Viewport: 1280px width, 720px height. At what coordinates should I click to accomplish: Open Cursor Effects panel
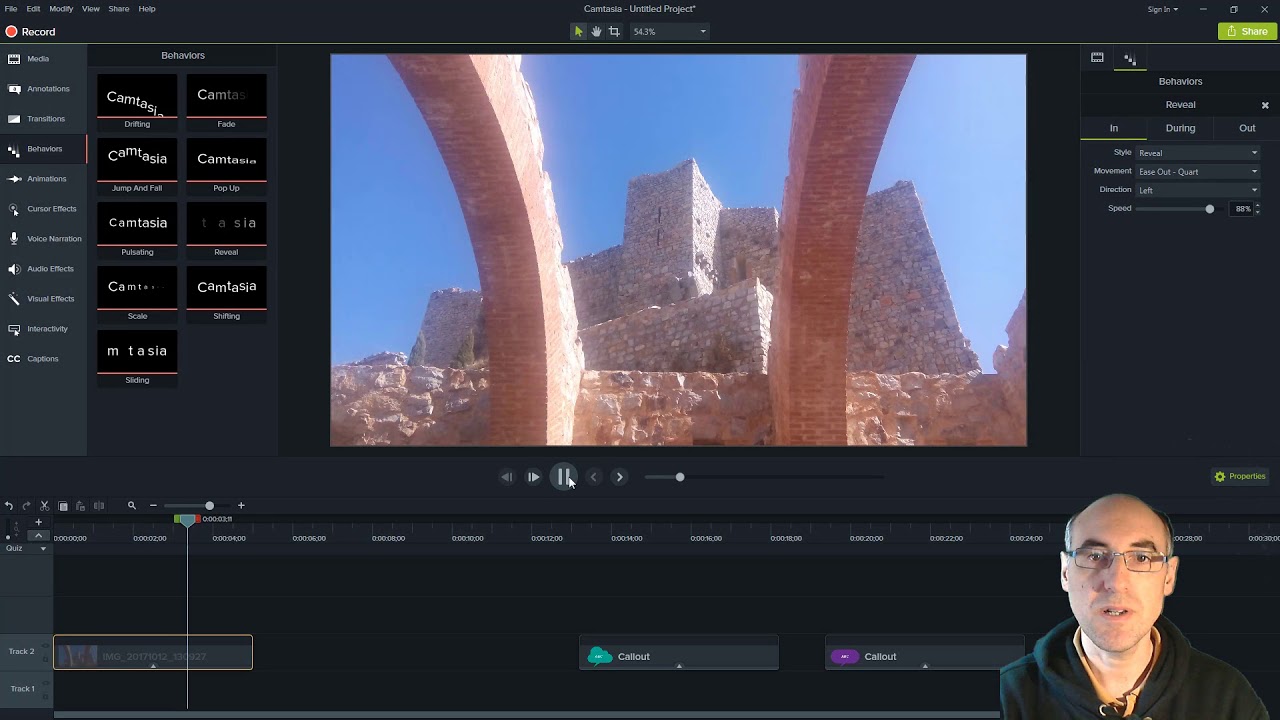(x=43, y=209)
